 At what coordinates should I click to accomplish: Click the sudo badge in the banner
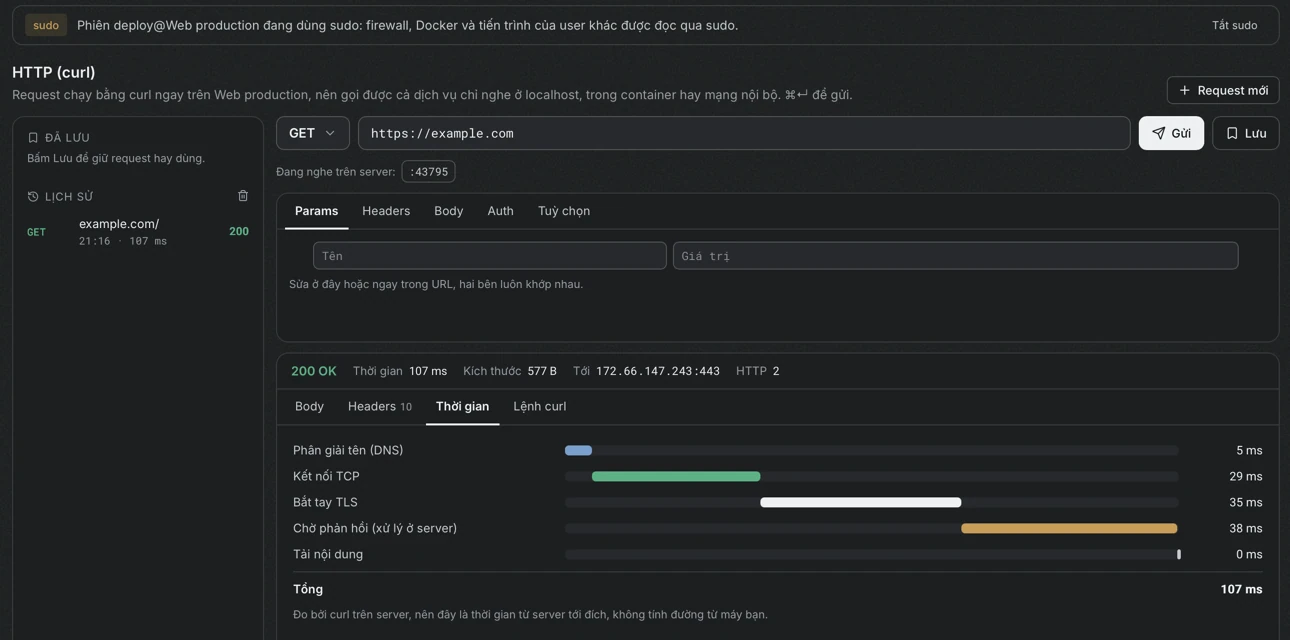(46, 25)
